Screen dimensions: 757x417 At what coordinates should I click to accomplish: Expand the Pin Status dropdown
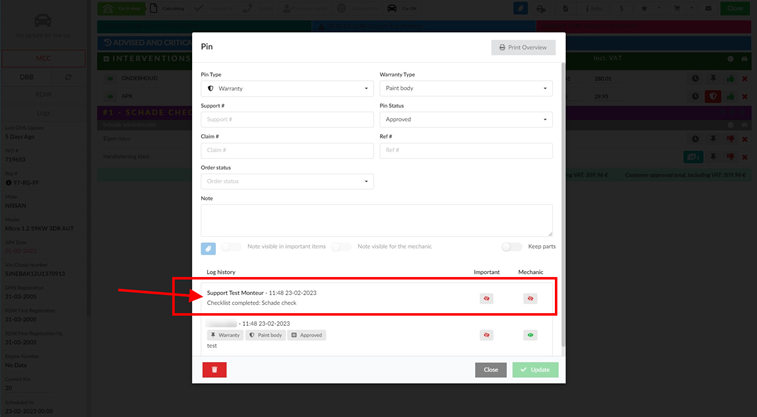(x=465, y=119)
